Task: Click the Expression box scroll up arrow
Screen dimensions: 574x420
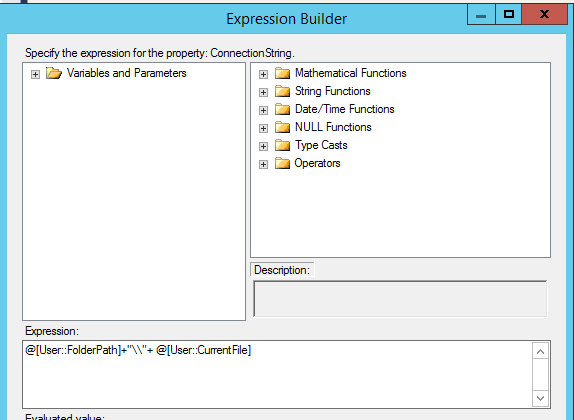Action: click(x=540, y=351)
